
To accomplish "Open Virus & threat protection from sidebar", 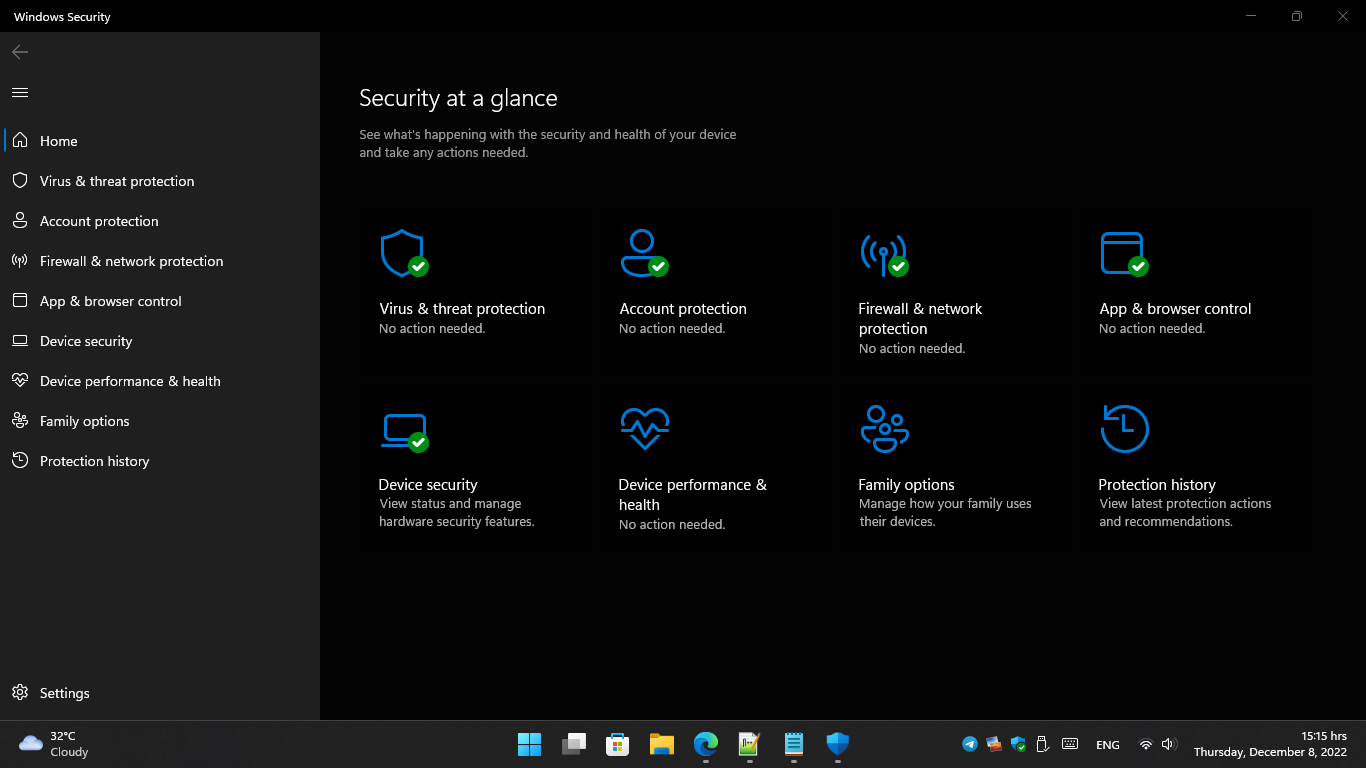I will (160, 181).
